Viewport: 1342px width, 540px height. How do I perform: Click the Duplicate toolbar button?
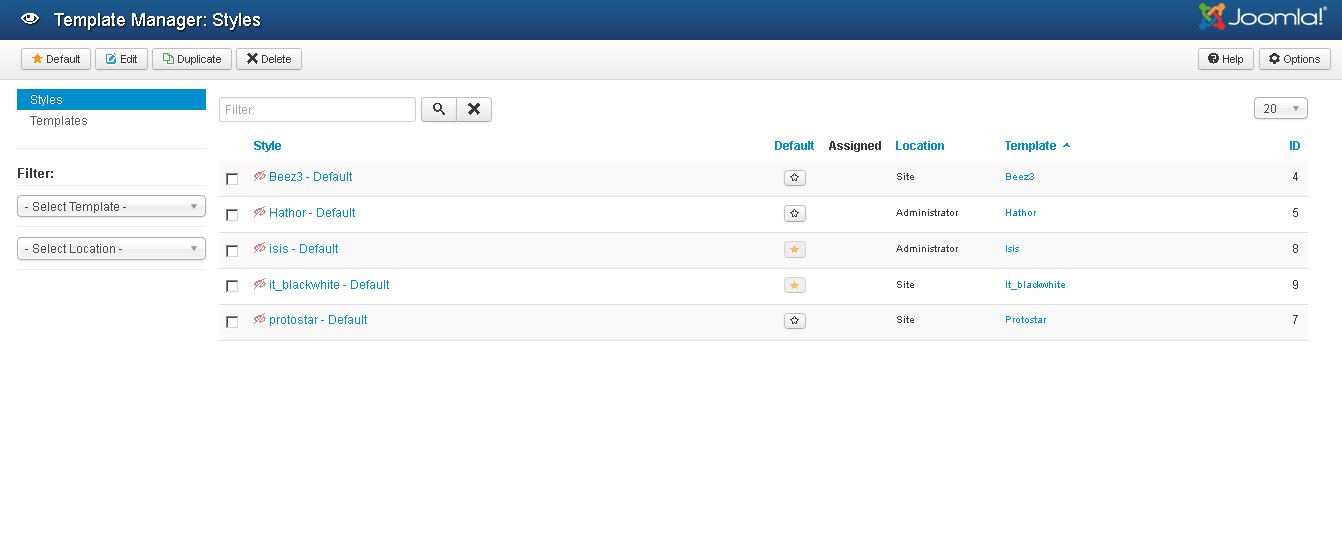pyautogui.click(x=192, y=59)
